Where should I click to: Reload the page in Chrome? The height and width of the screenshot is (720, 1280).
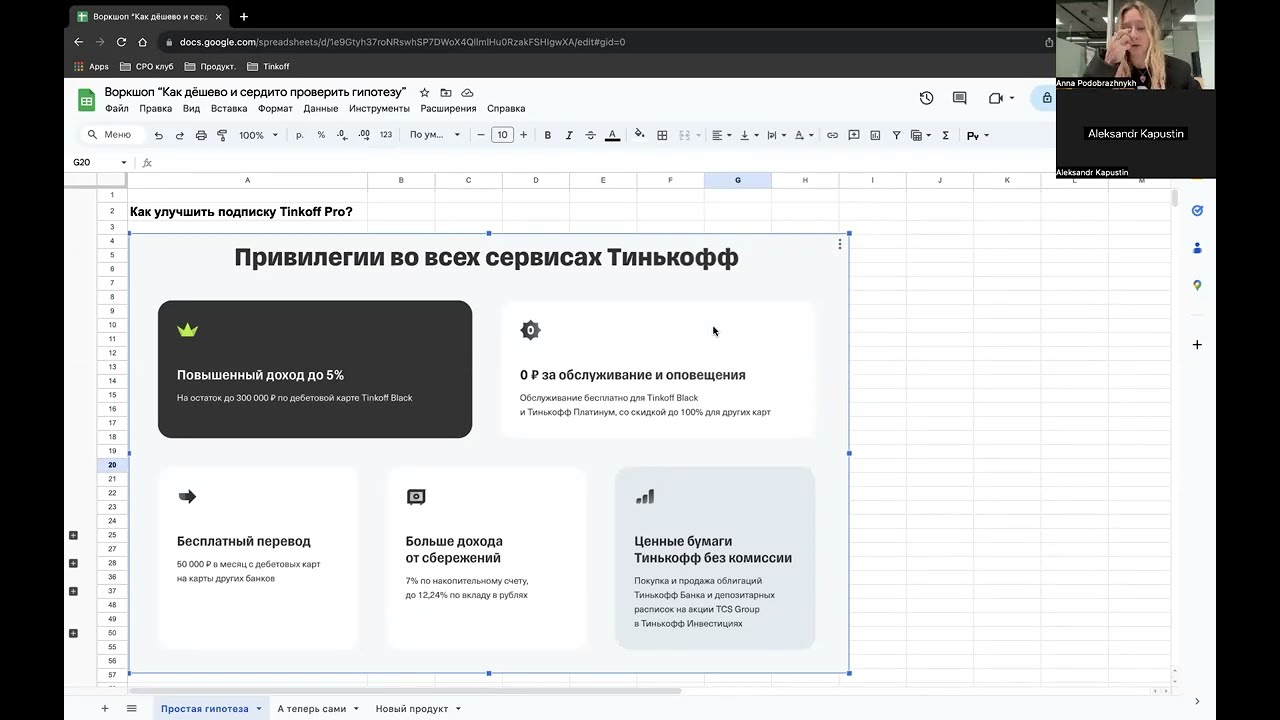pos(121,42)
